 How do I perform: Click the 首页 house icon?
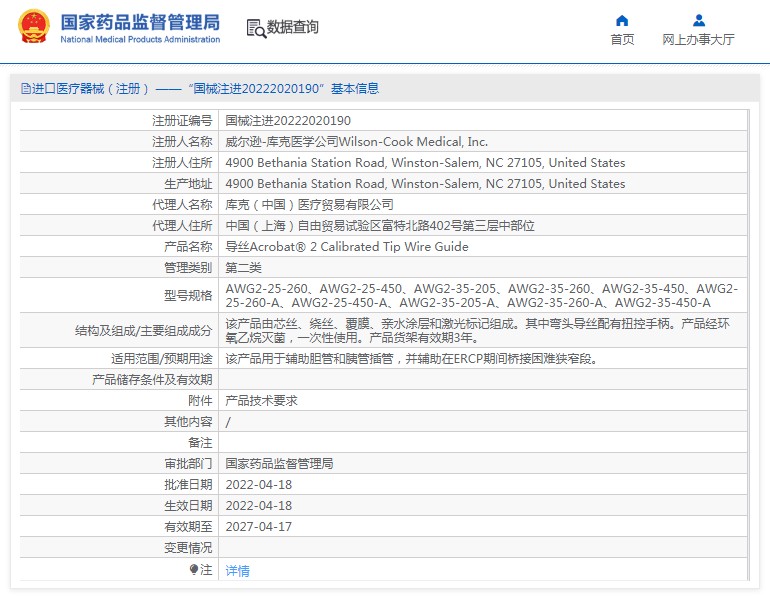click(622, 20)
